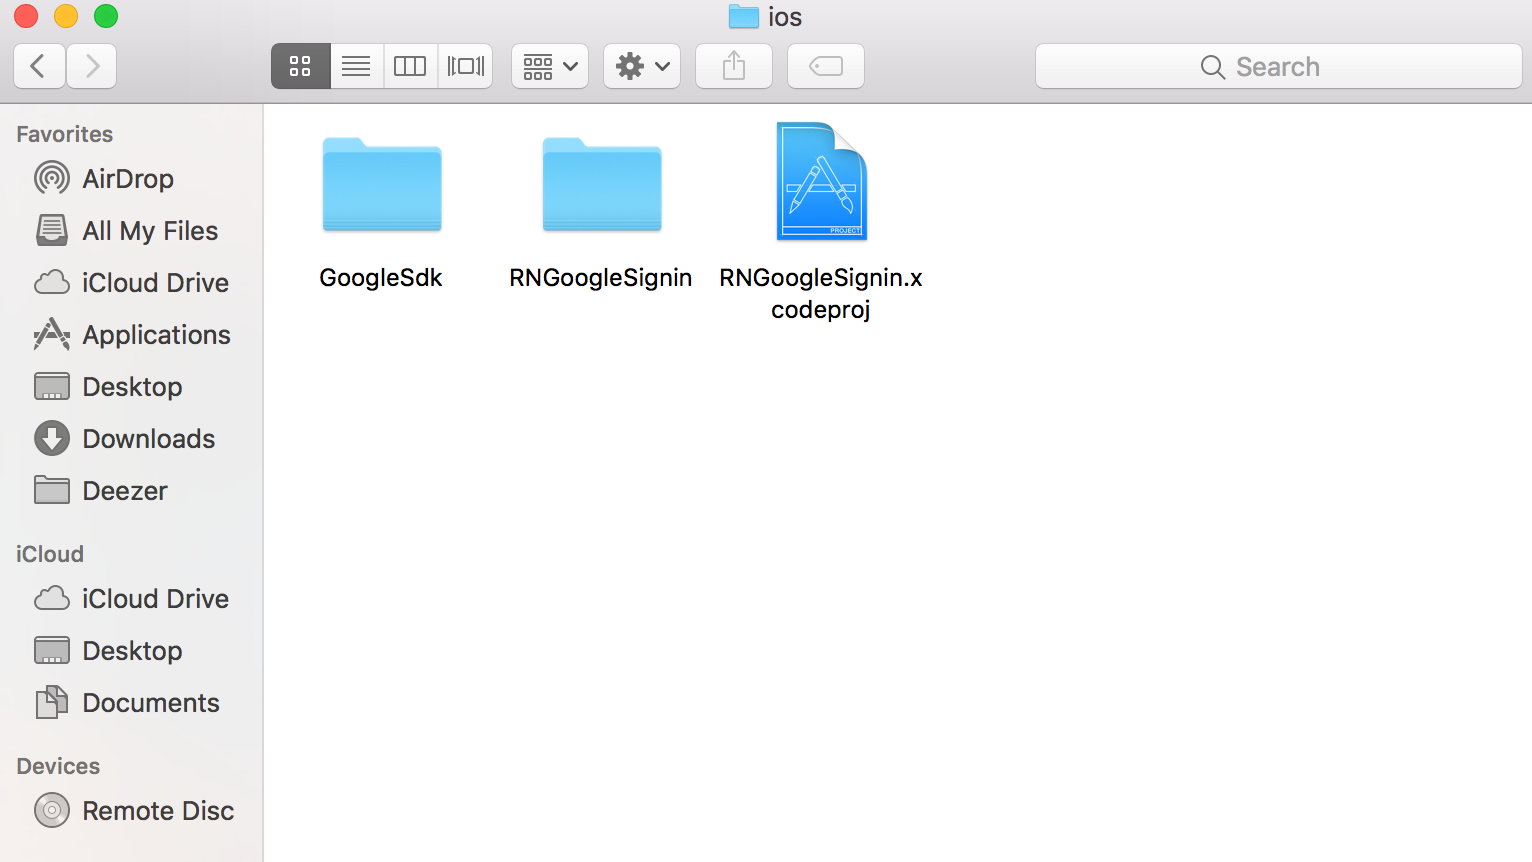Go to Downloads in sidebar
1532x862 pixels.
point(148,439)
